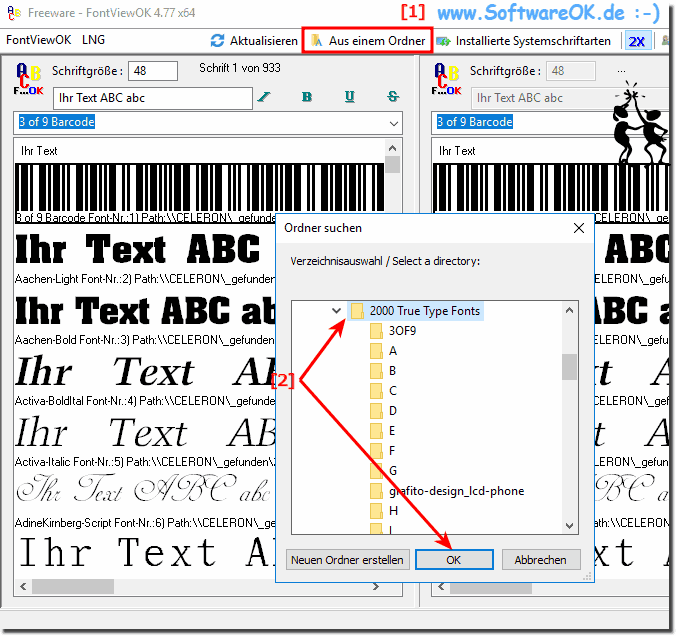Select folder 'A' in directory tree
Viewport: 676px width, 636px height.
click(393, 351)
